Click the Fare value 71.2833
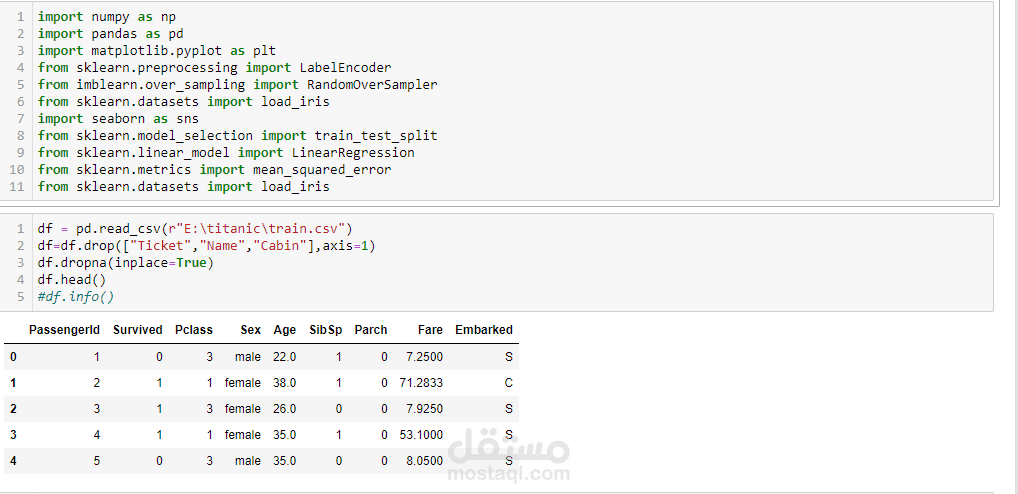 point(421,383)
